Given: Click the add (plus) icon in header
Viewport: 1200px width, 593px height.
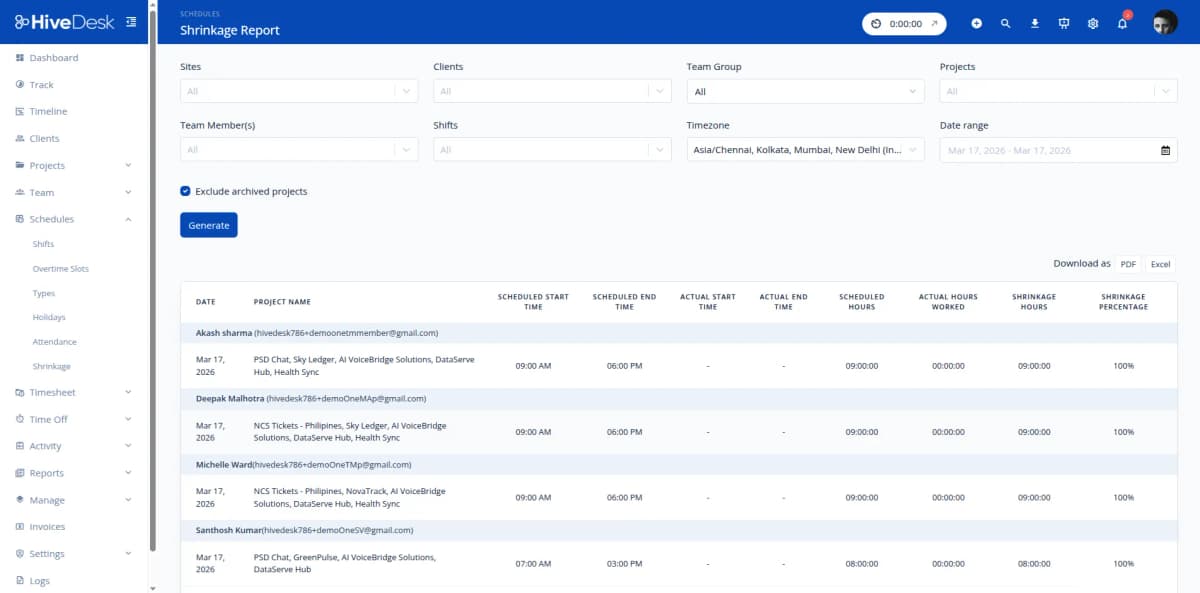Looking at the screenshot, I should click(x=977, y=23).
